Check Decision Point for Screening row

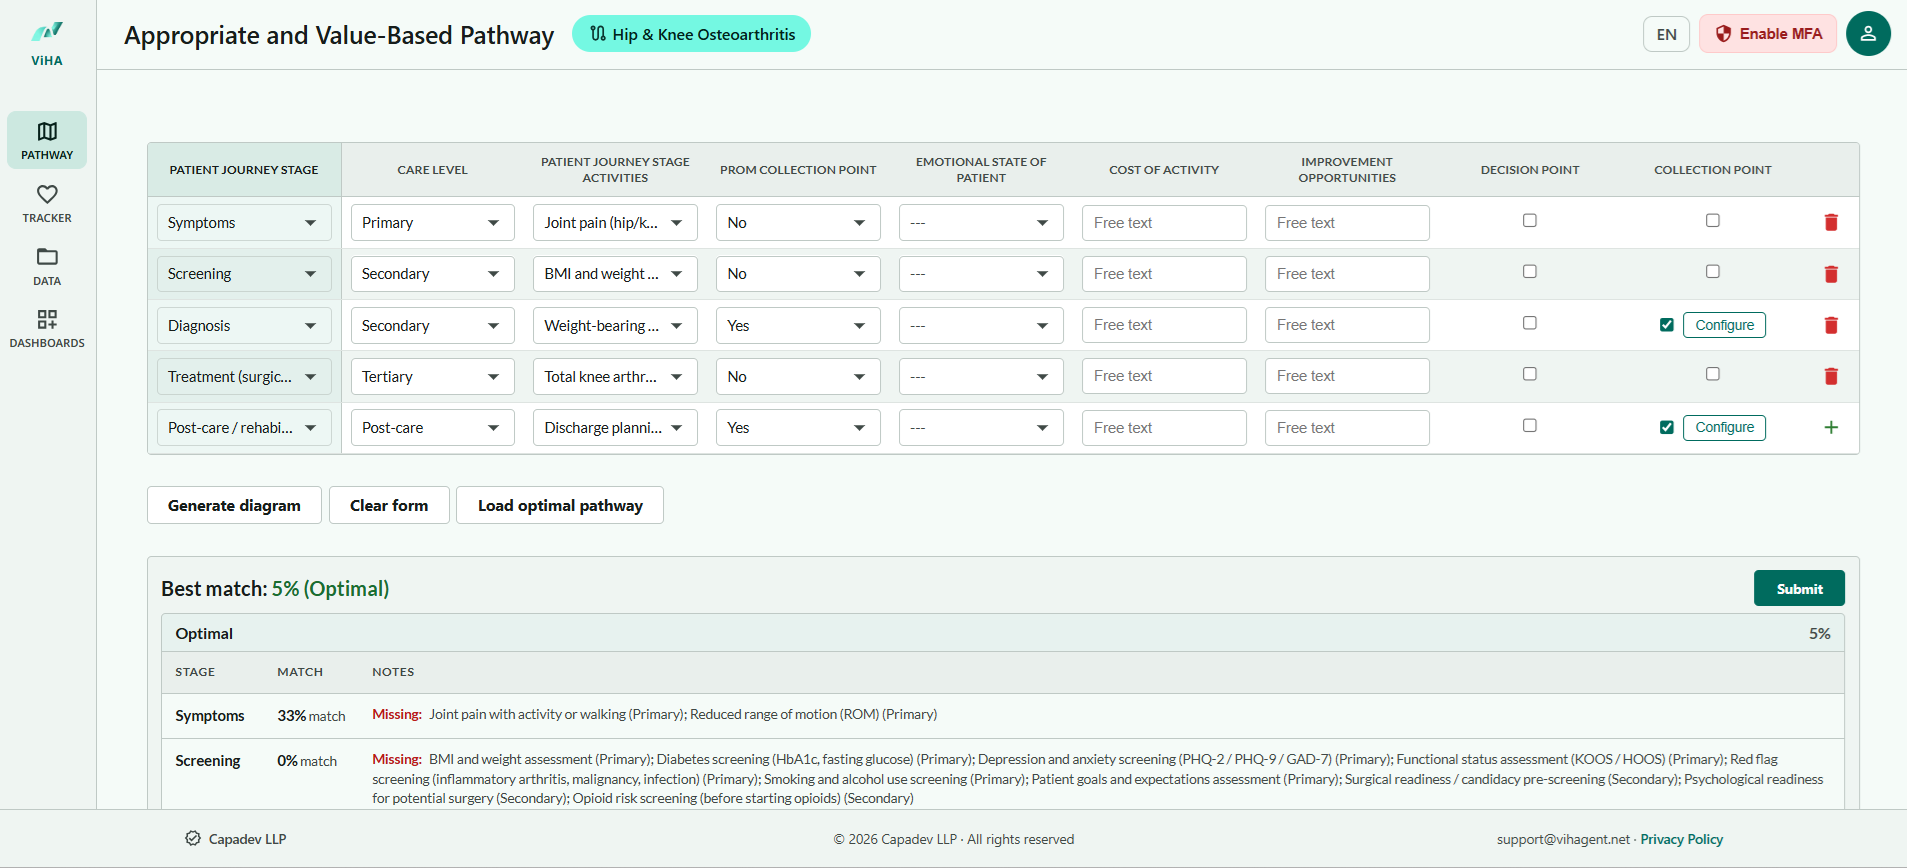point(1529,271)
